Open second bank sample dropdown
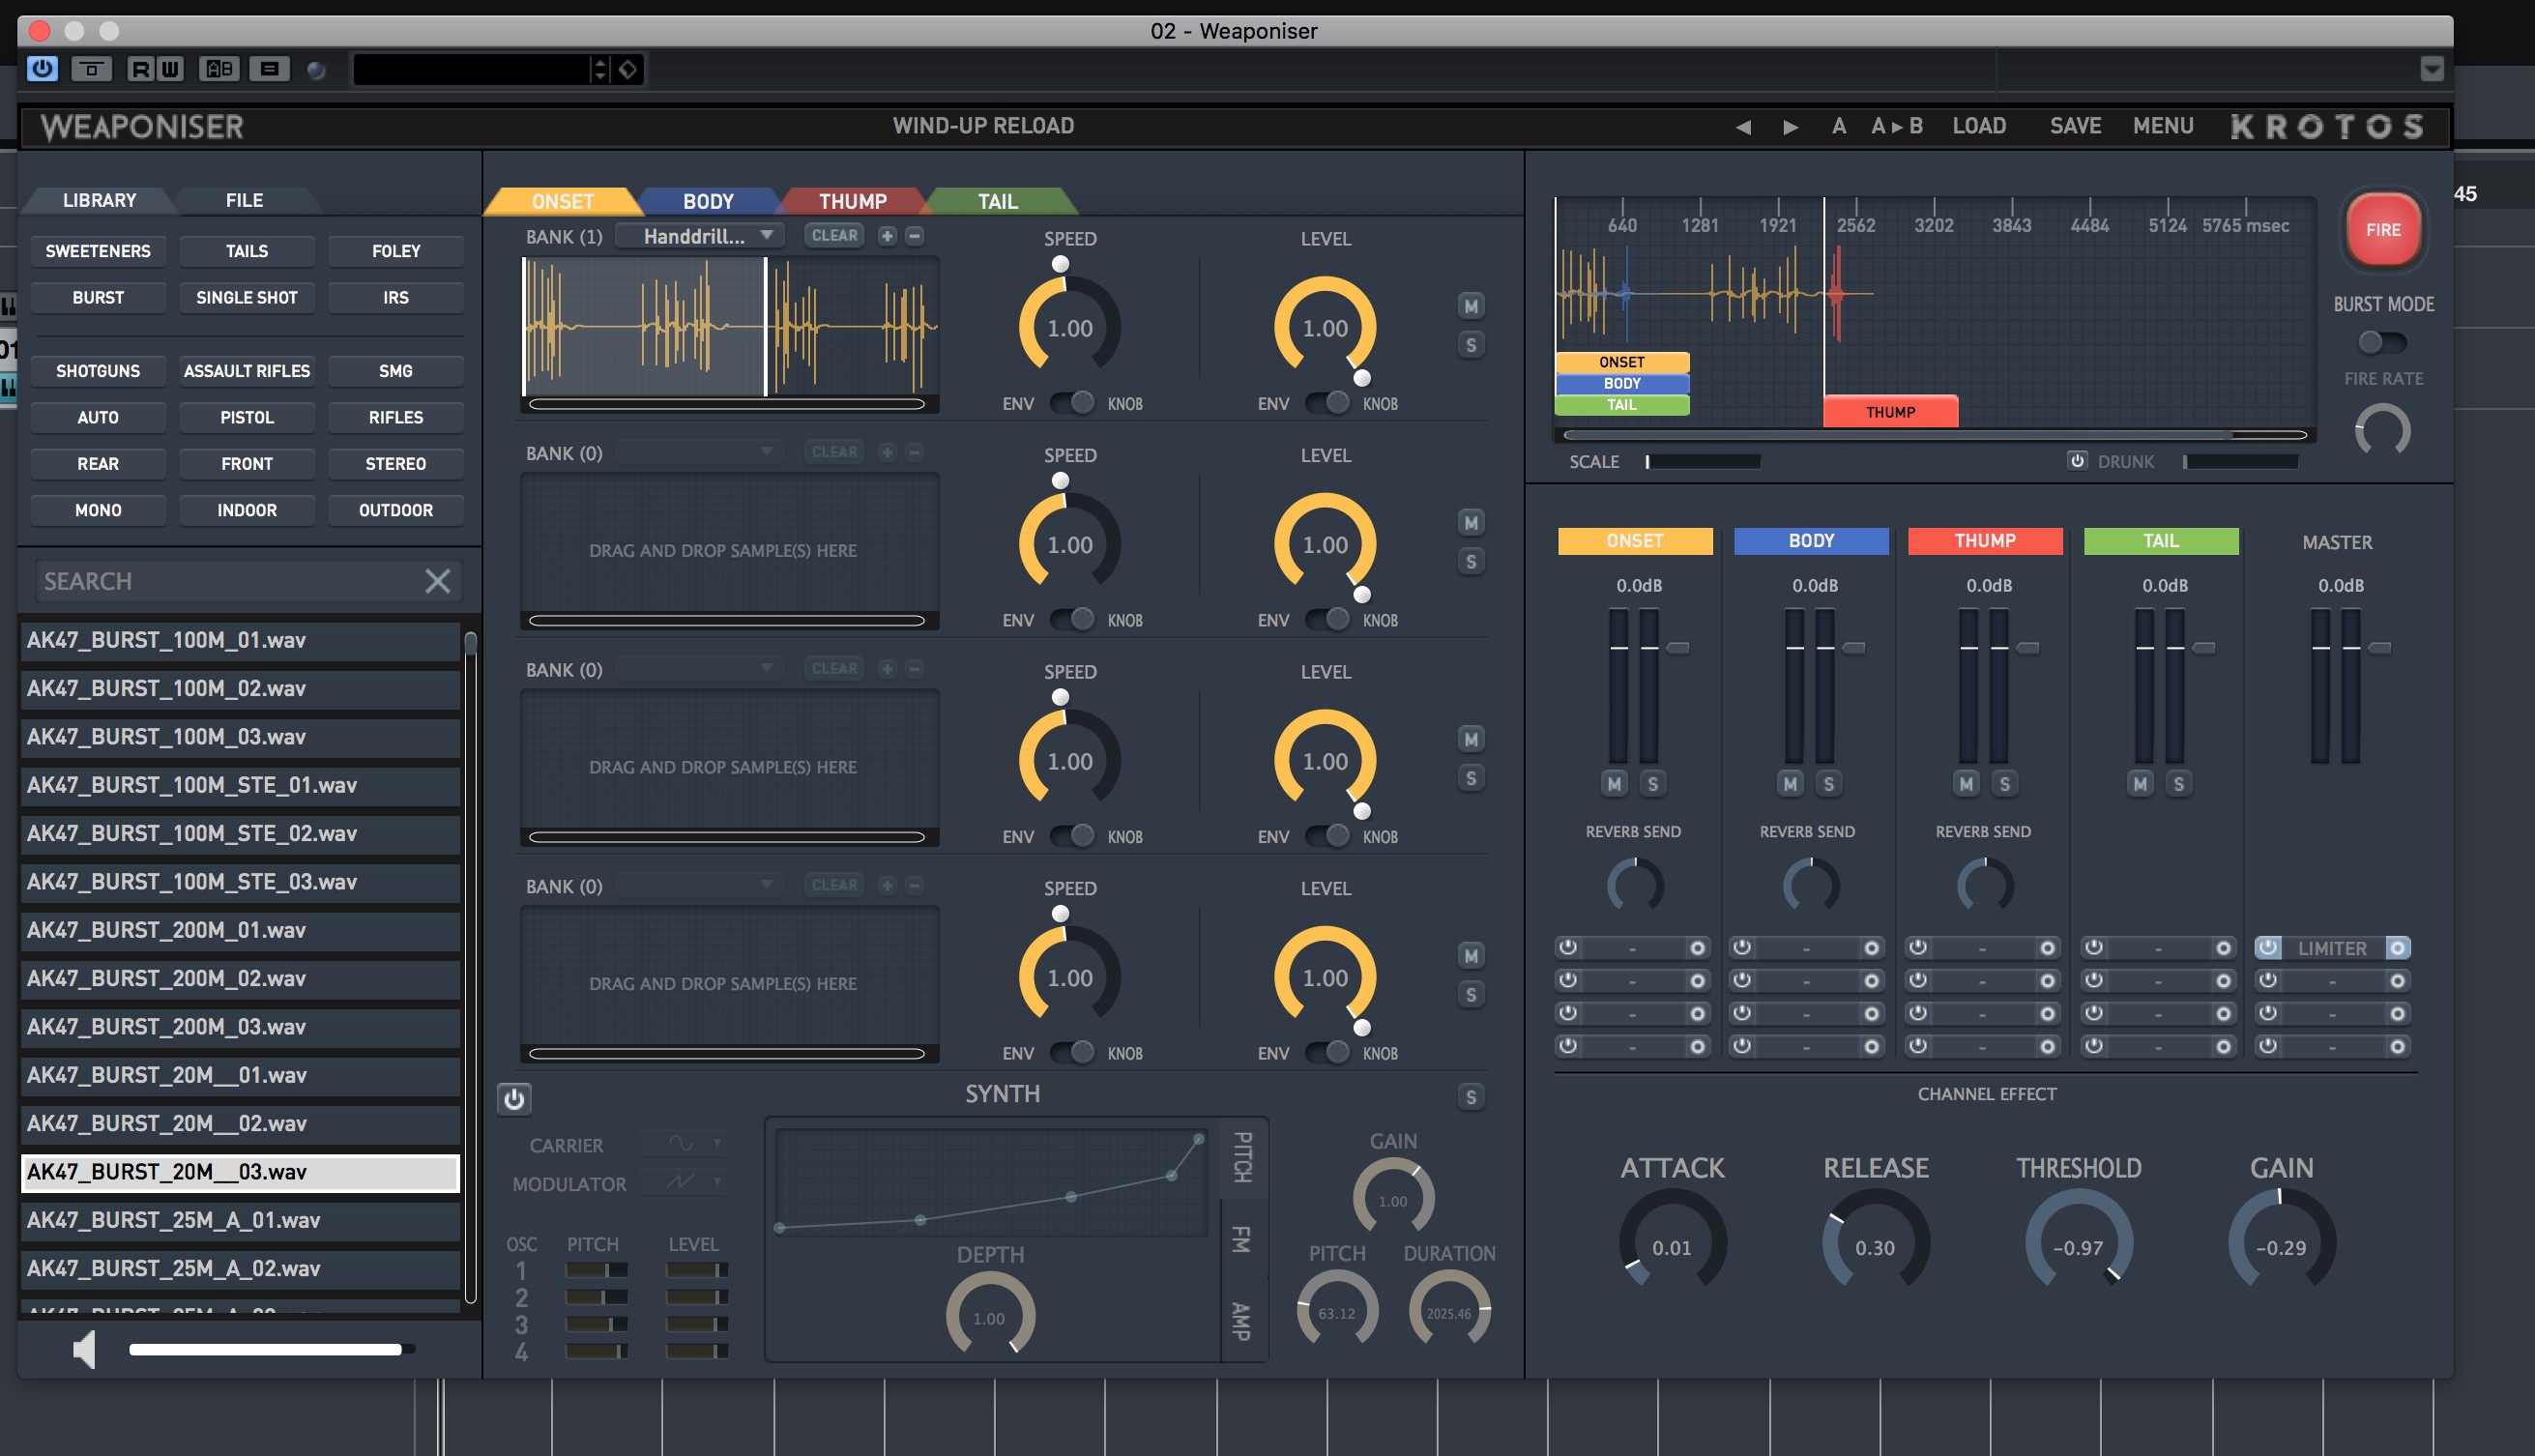This screenshot has width=2535, height=1456. 699,452
